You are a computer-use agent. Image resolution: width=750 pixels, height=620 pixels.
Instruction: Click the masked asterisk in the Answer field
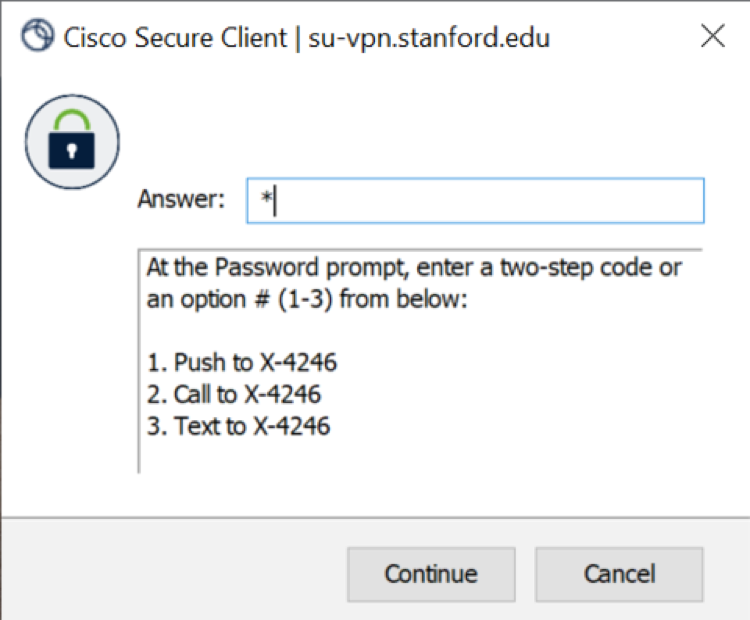(266, 200)
